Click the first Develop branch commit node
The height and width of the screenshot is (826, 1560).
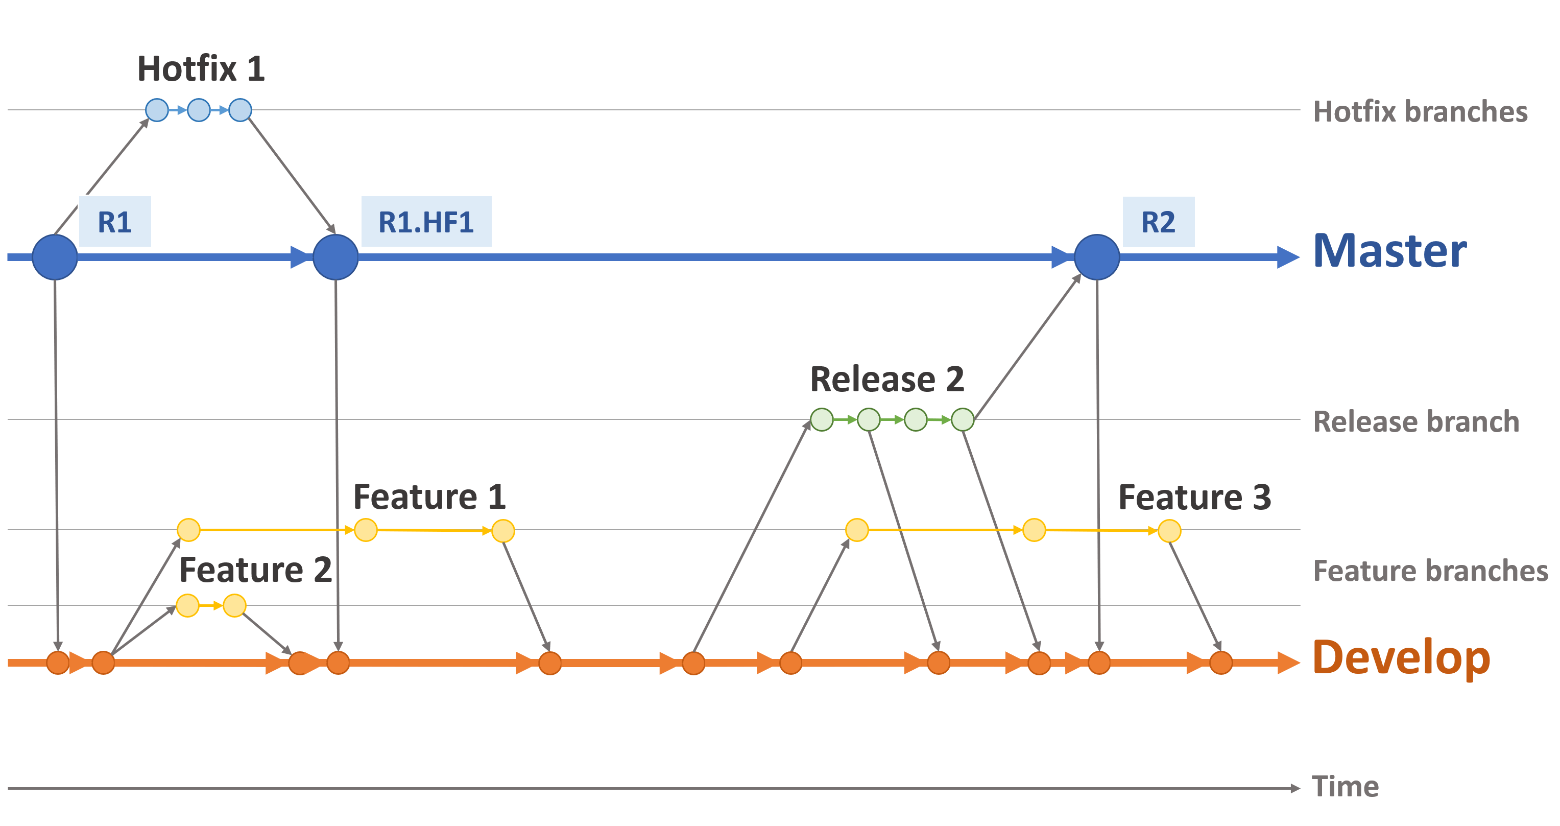coord(58,662)
